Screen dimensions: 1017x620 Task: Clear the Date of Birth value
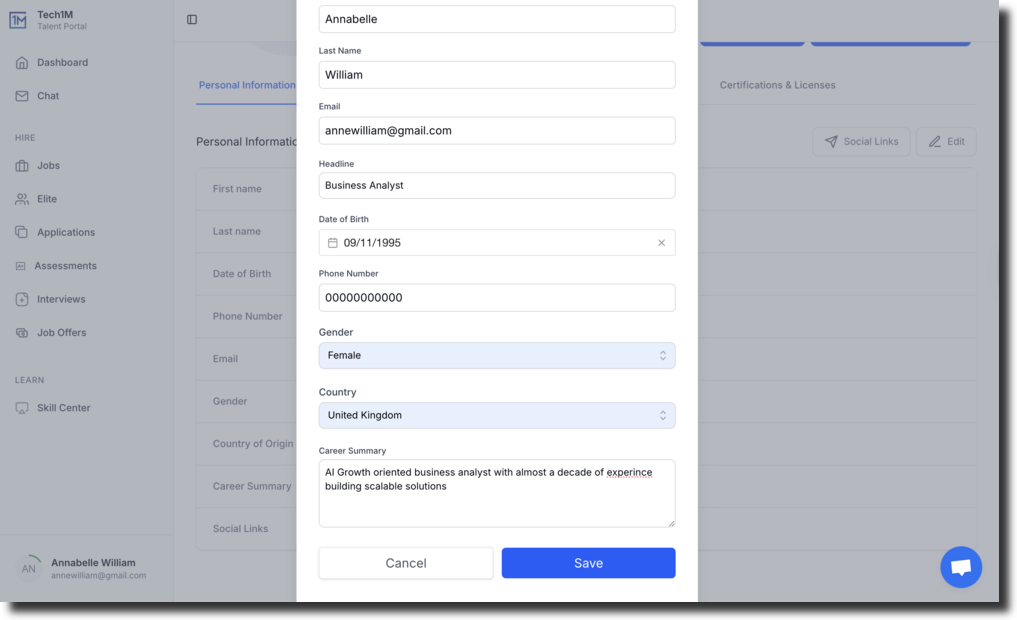tap(662, 243)
